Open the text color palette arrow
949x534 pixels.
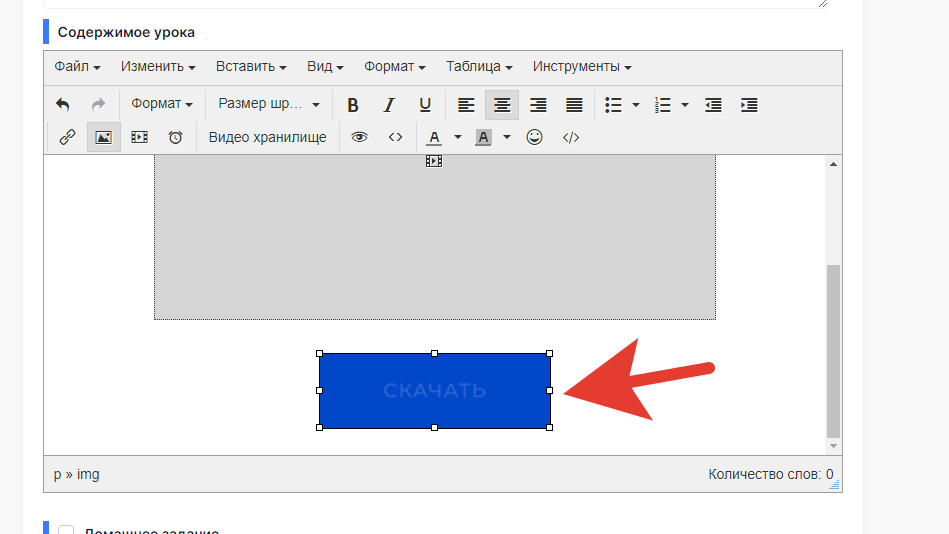[458, 137]
